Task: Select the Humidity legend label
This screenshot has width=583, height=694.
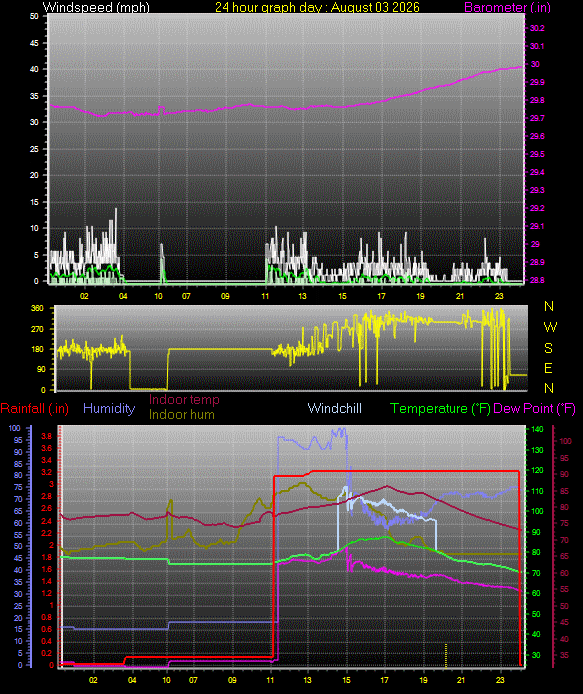Action: tap(109, 409)
